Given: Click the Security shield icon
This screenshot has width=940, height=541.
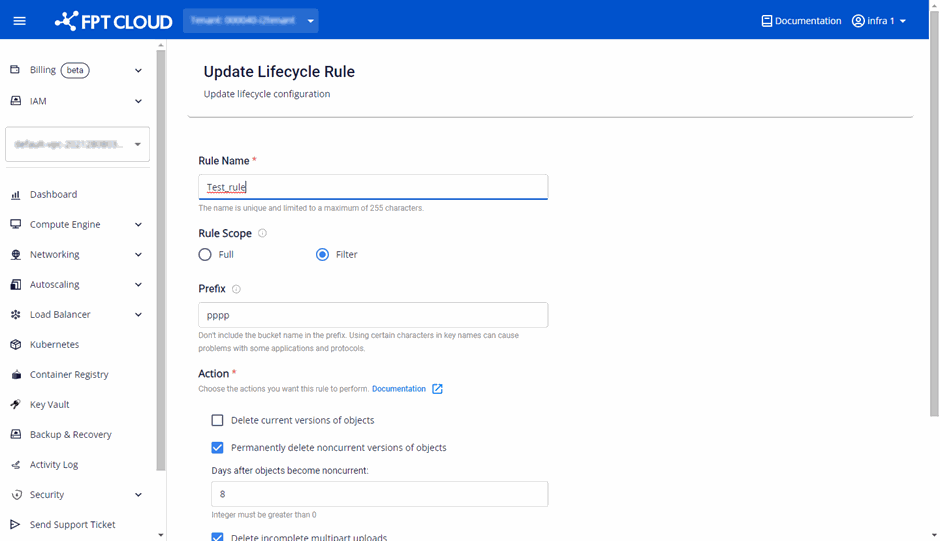Looking at the screenshot, I should [16, 494].
